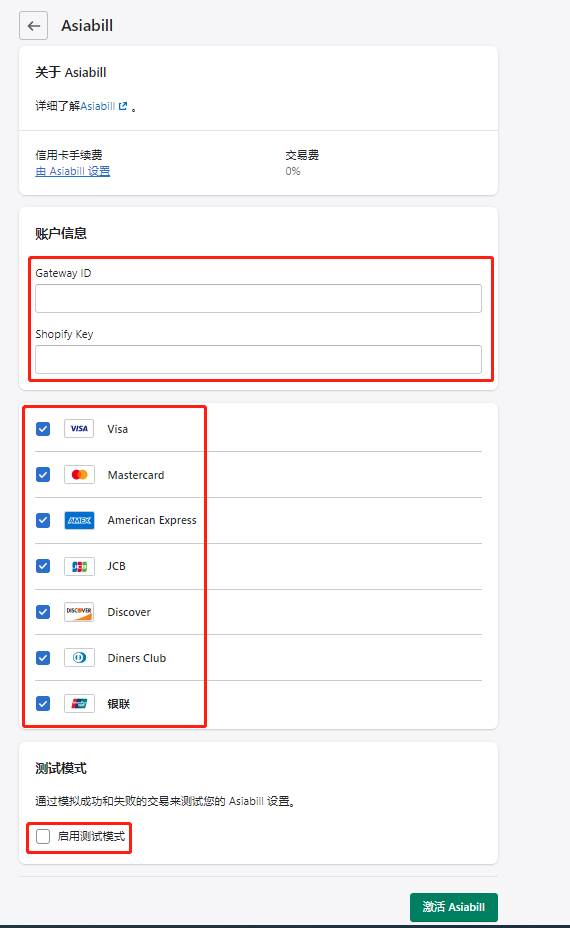Click the 激活 Asiabill button
This screenshot has height=928, width=570.
pyautogui.click(x=453, y=907)
